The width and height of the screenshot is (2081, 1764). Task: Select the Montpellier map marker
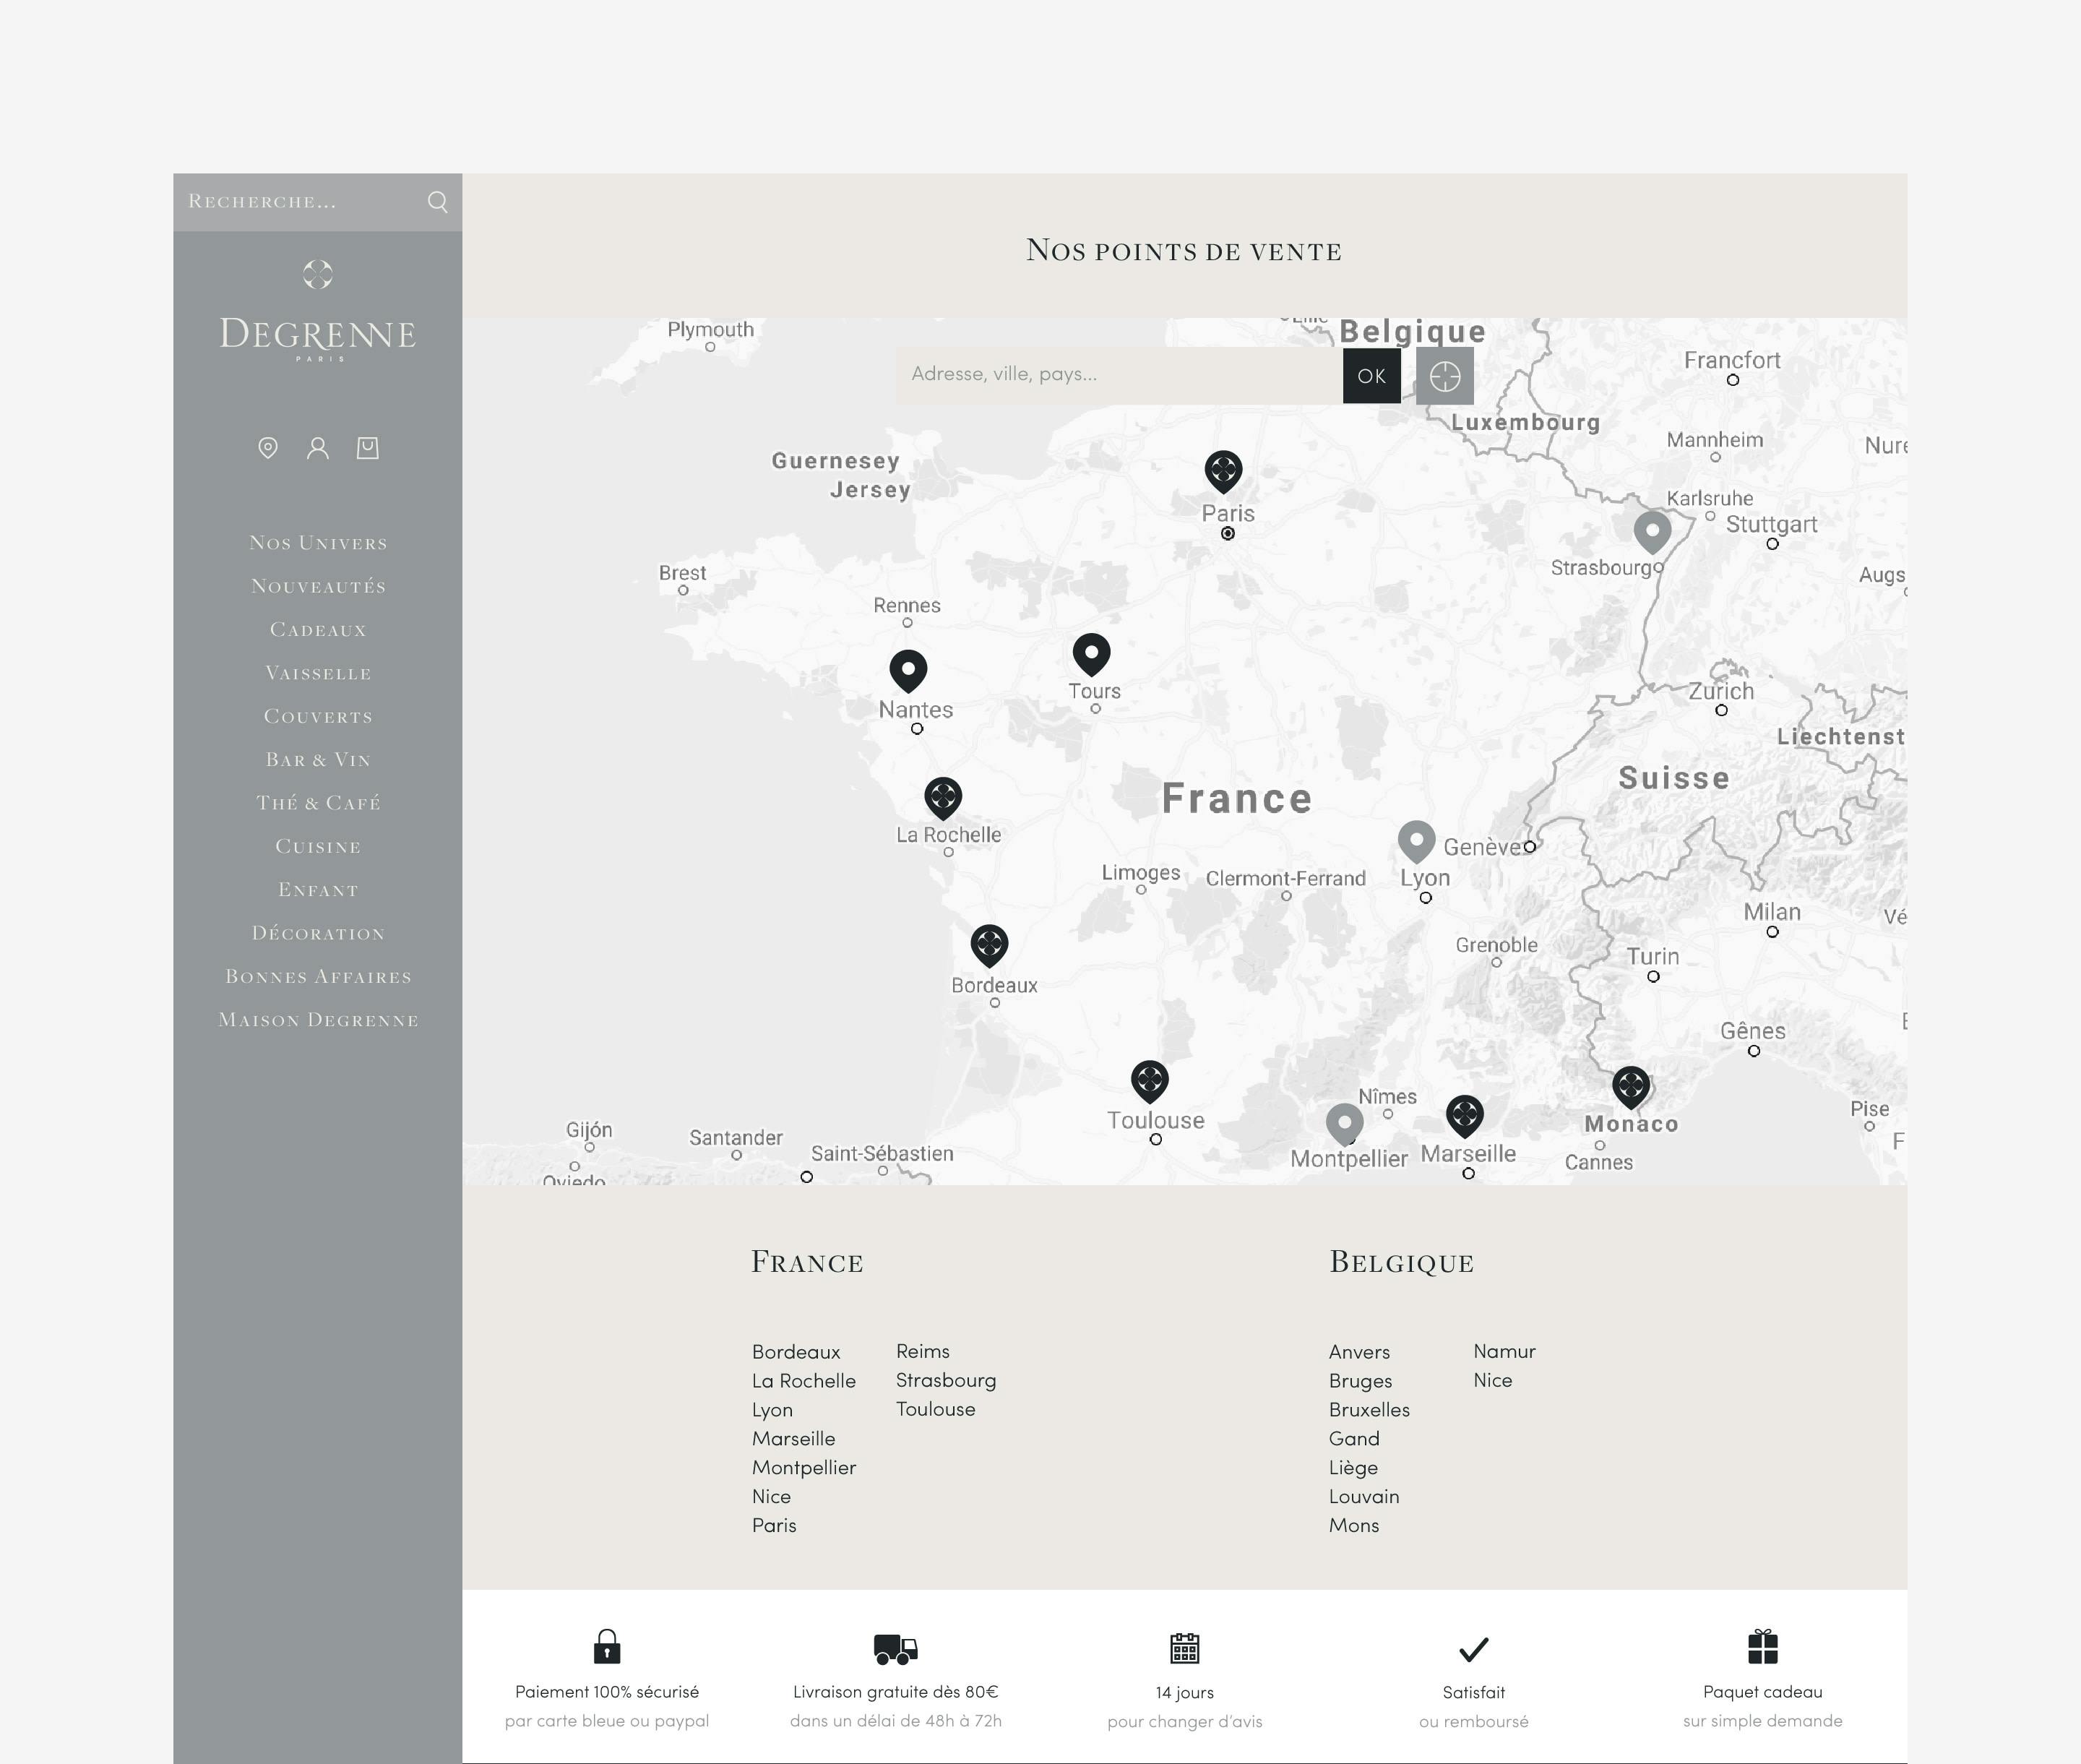1344,1125
